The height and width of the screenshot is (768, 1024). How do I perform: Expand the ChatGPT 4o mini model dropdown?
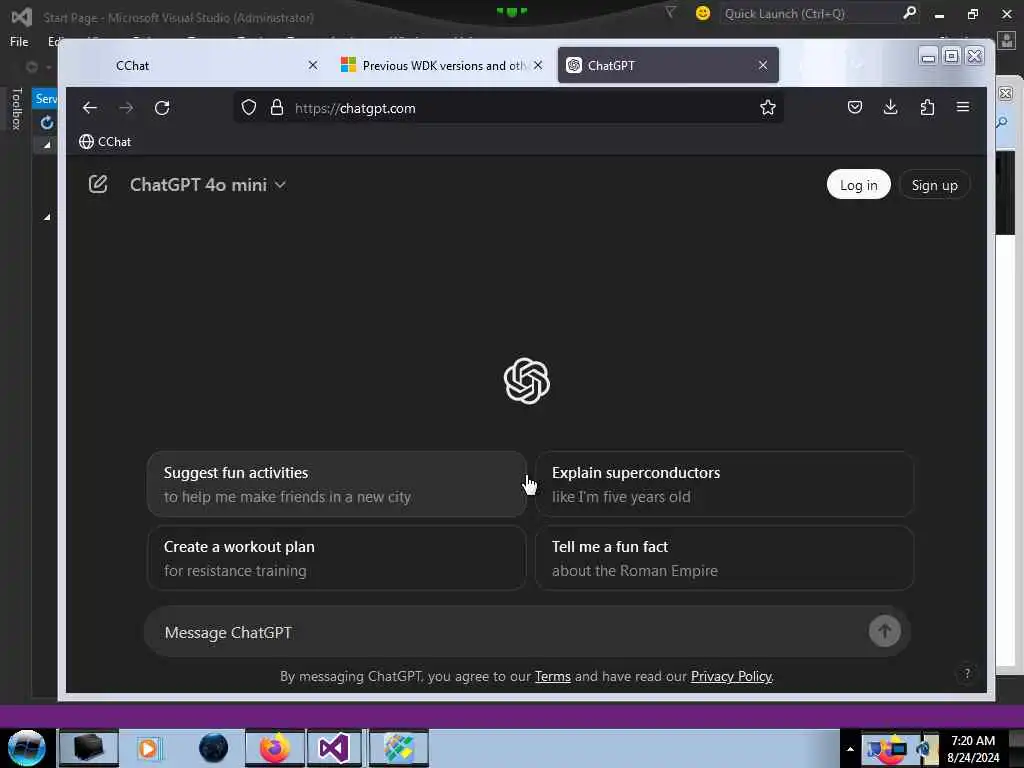(x=208, y=185)
